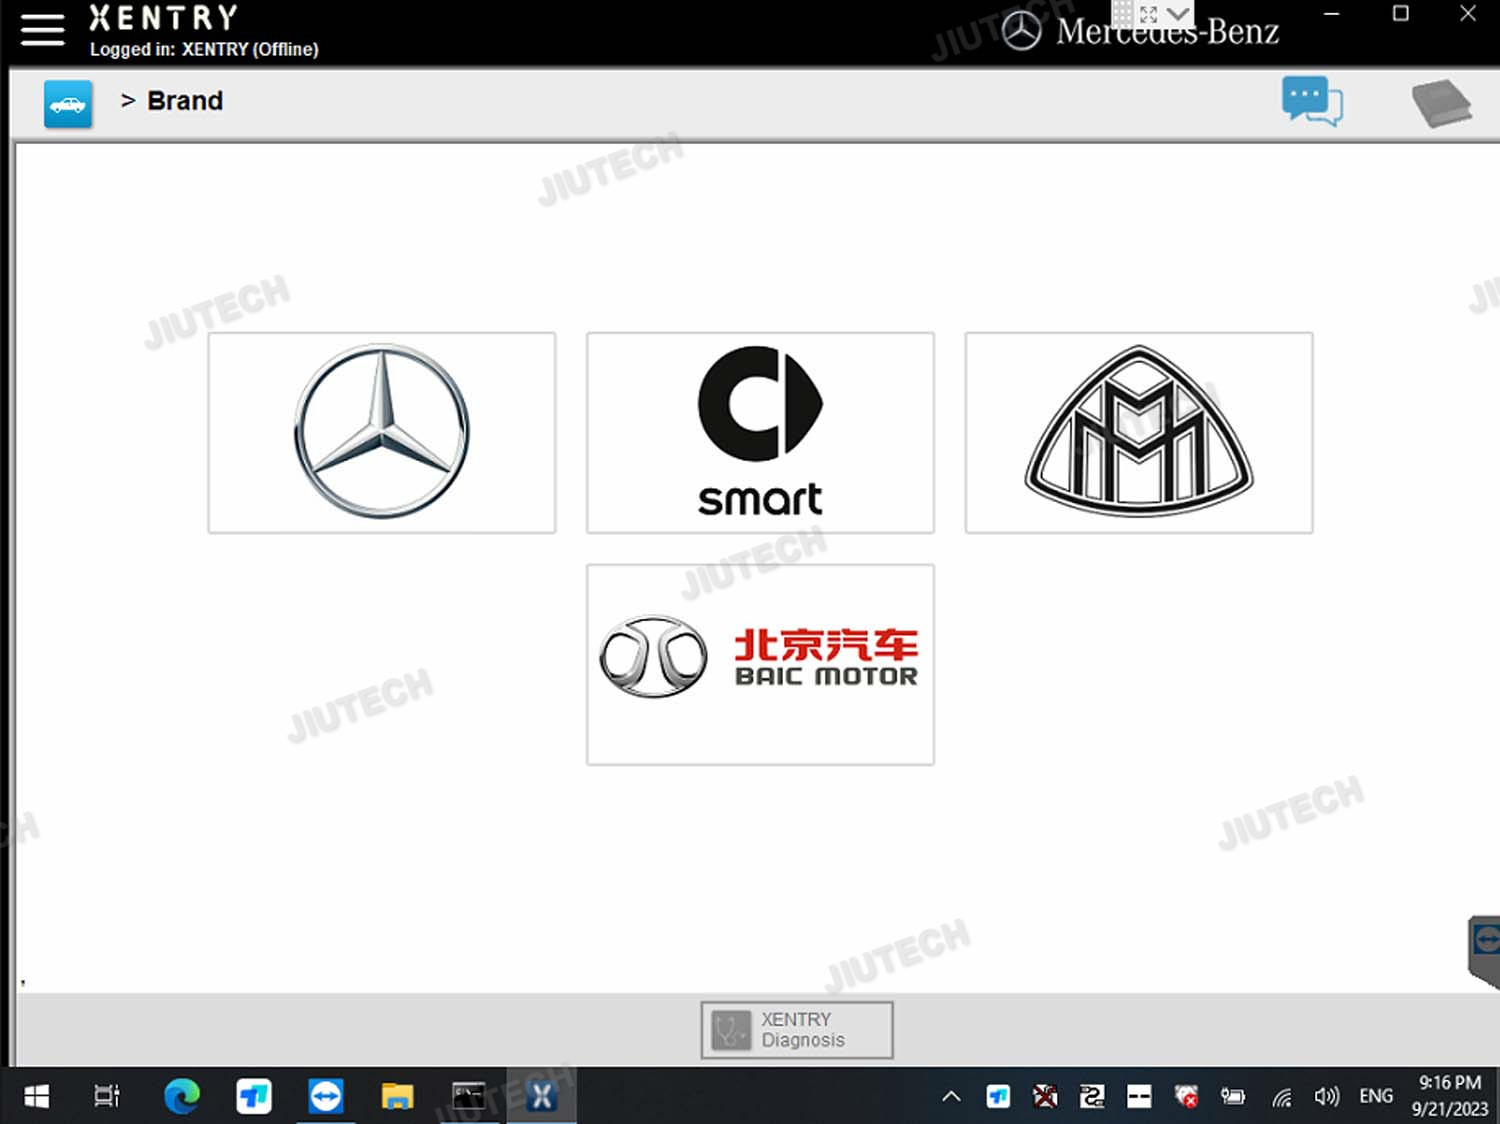Click the Brand breadcrumb label

[x=185, y=101]
